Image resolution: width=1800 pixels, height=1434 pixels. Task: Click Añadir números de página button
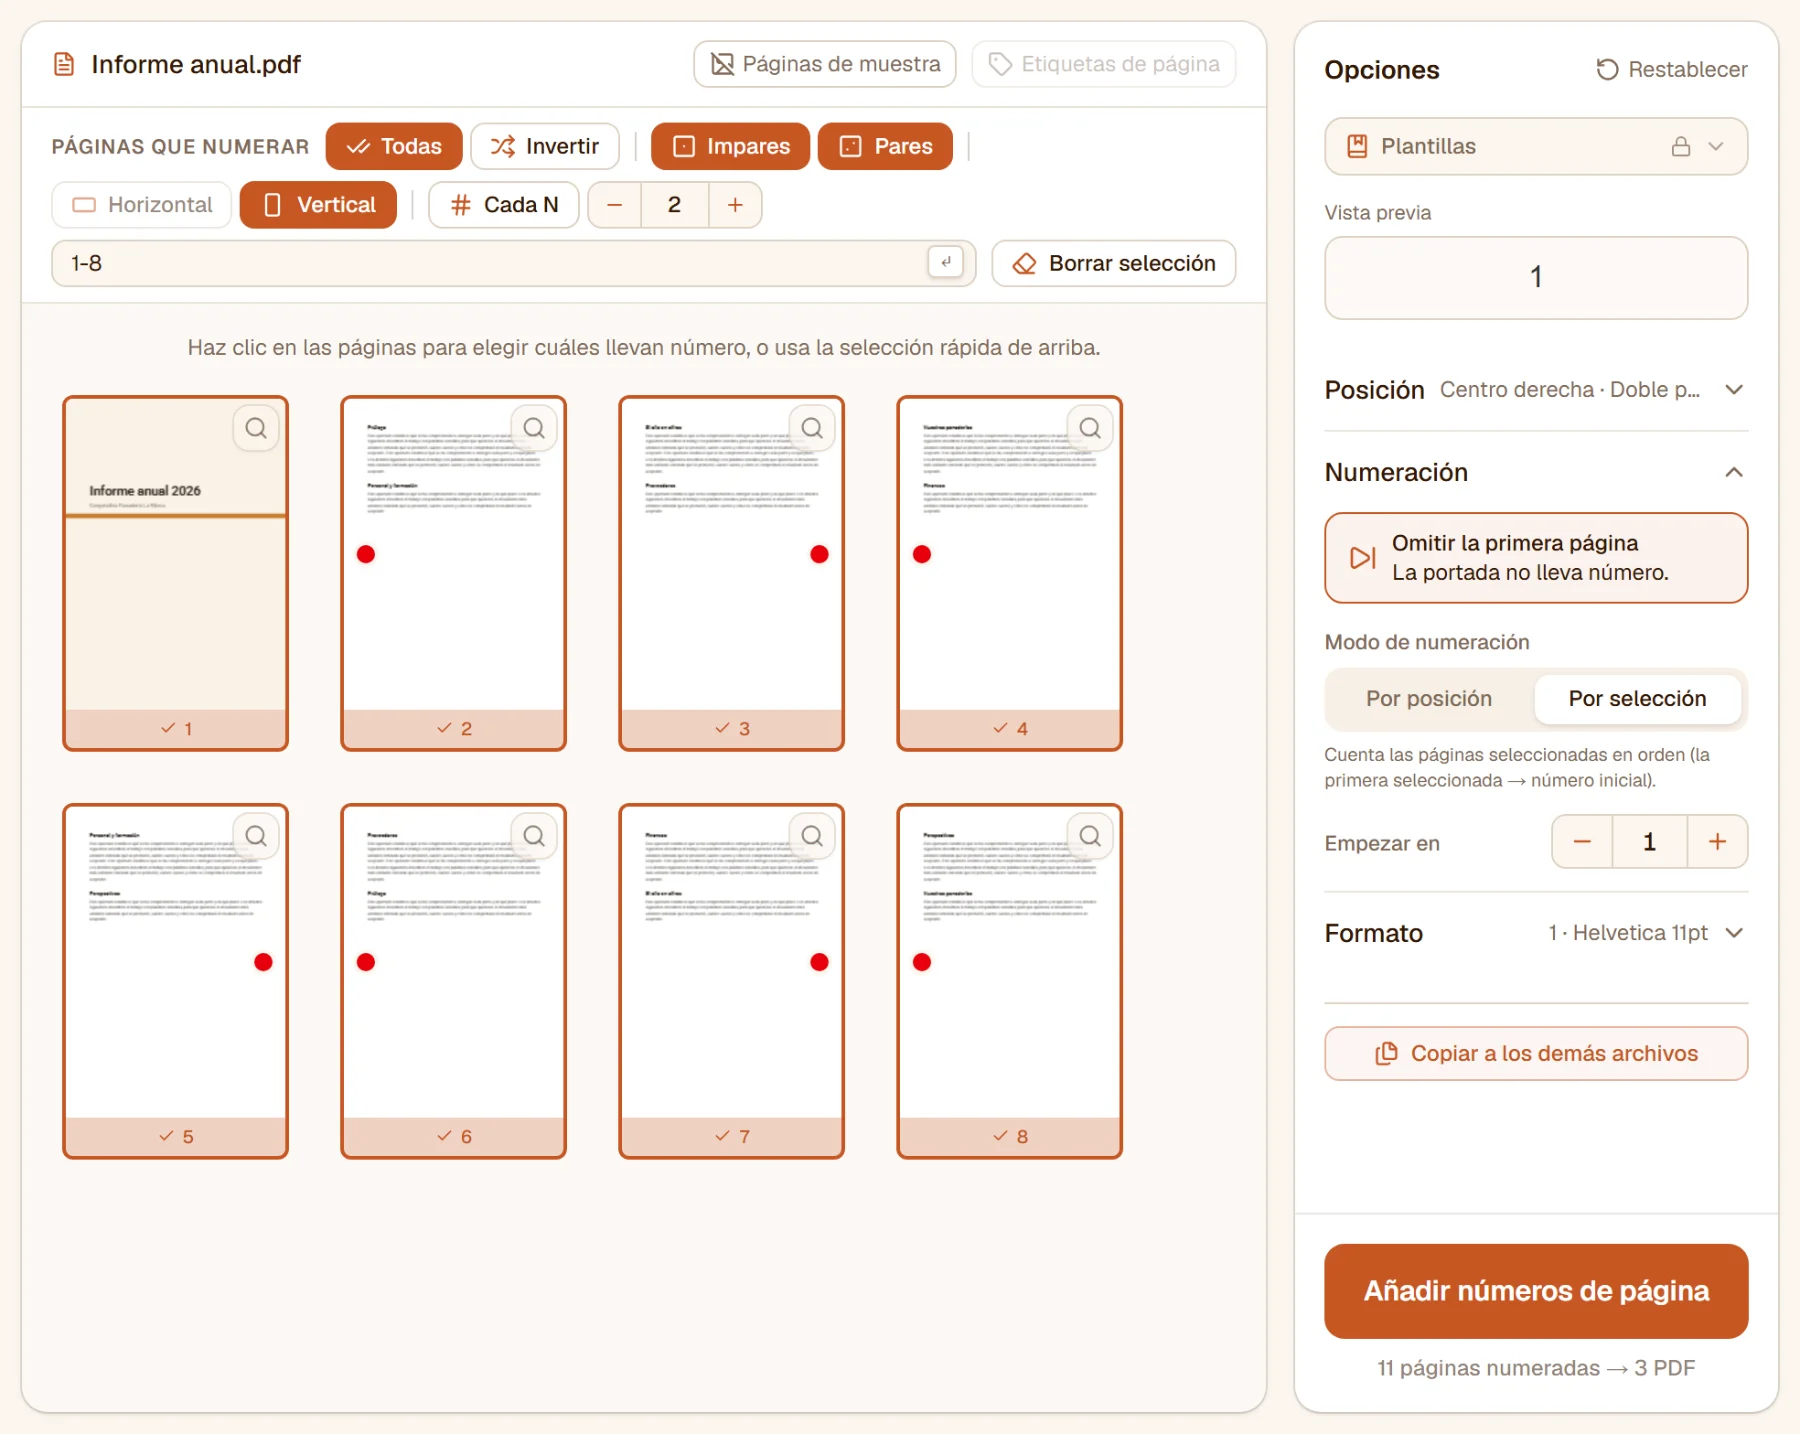pos(1536,1291)
